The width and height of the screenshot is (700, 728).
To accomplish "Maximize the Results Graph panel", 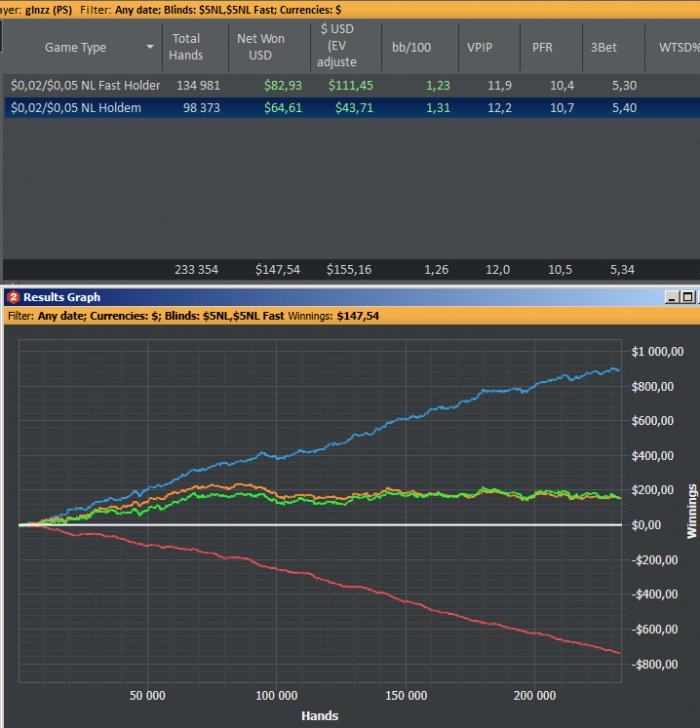I will (688, 297).
